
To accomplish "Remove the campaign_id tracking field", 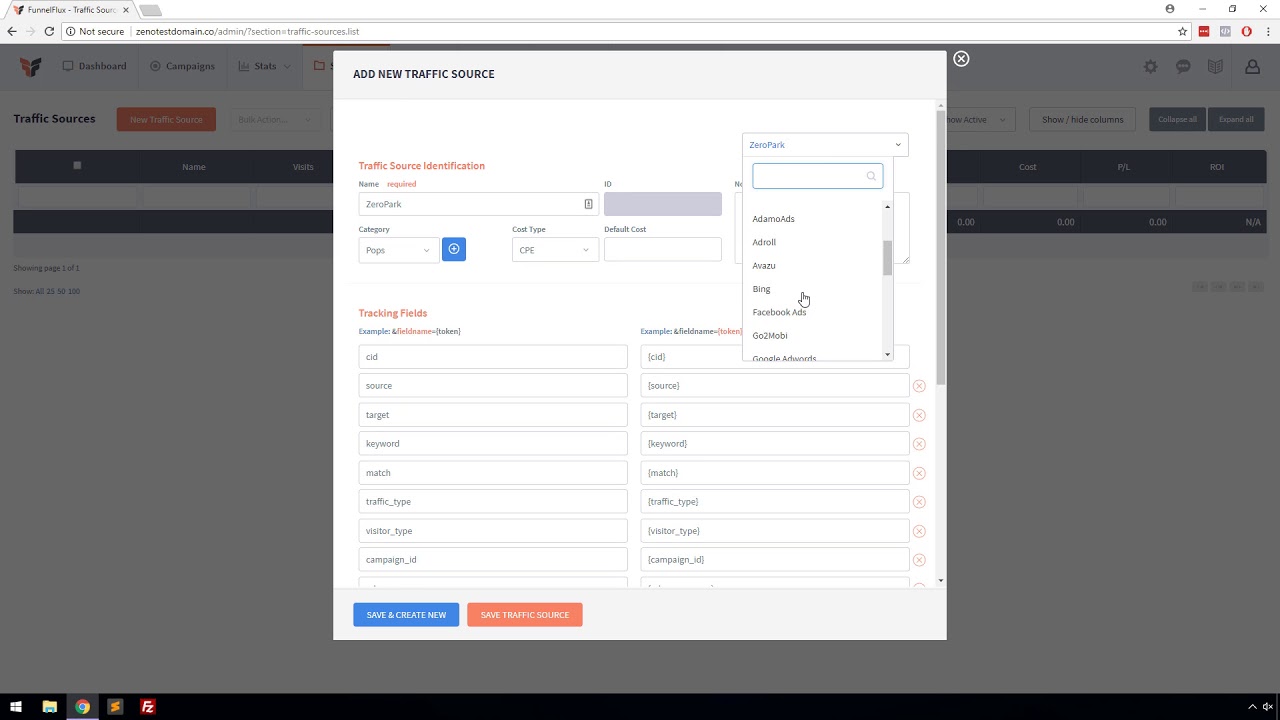I will click(x=919, y=560).
